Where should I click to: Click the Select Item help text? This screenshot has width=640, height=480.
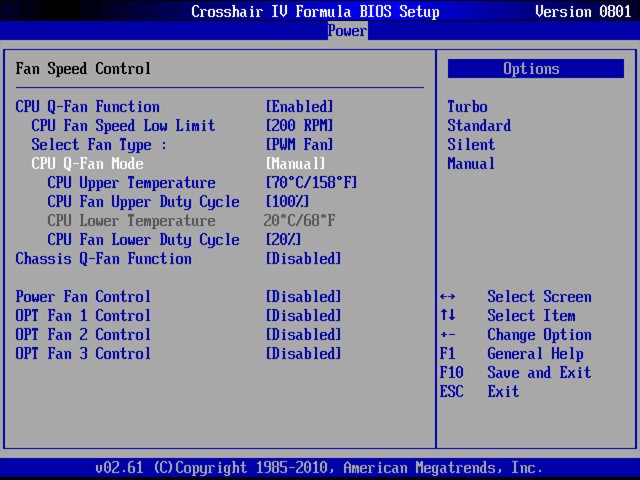[x=531, y=316]
